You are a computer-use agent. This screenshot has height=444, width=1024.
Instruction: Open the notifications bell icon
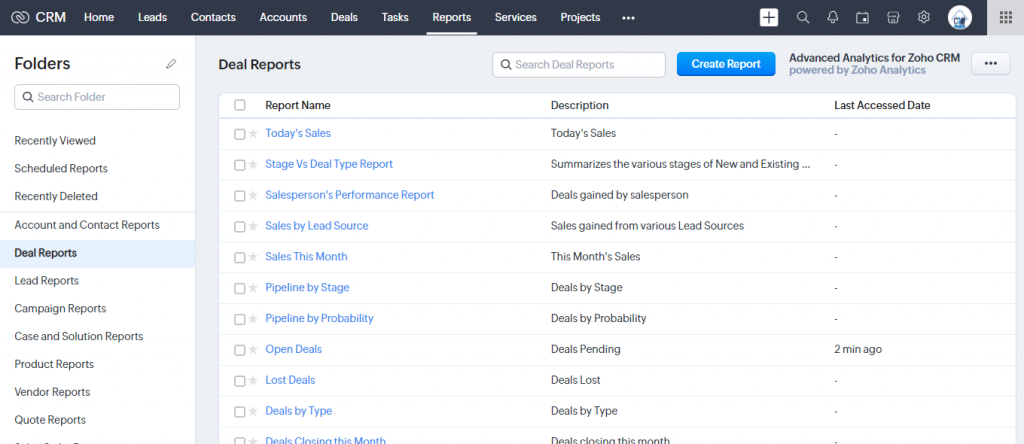(x=833, y=18)
